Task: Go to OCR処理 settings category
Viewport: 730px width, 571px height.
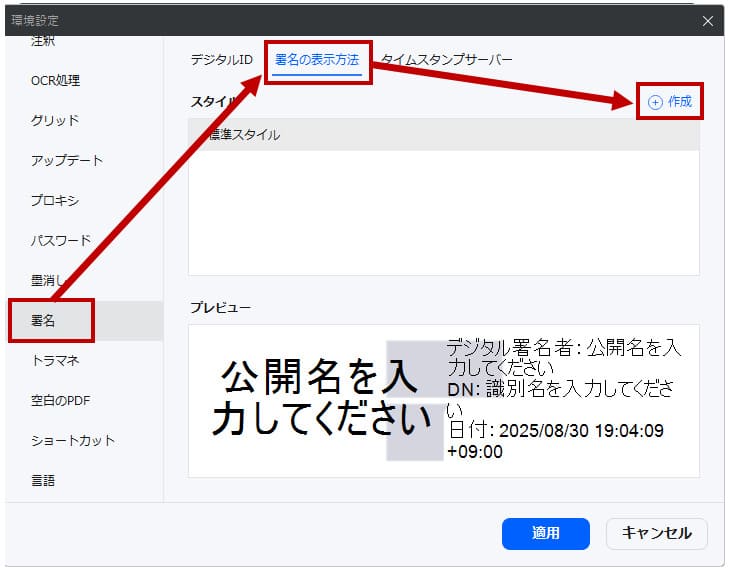Action: point(55,80)
